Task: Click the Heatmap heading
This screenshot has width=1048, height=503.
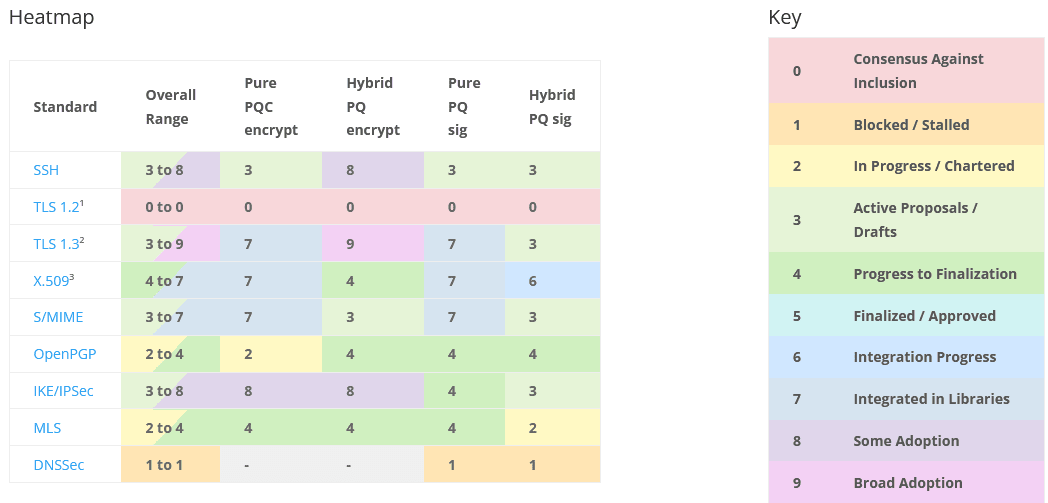Action: click(51, 17)
